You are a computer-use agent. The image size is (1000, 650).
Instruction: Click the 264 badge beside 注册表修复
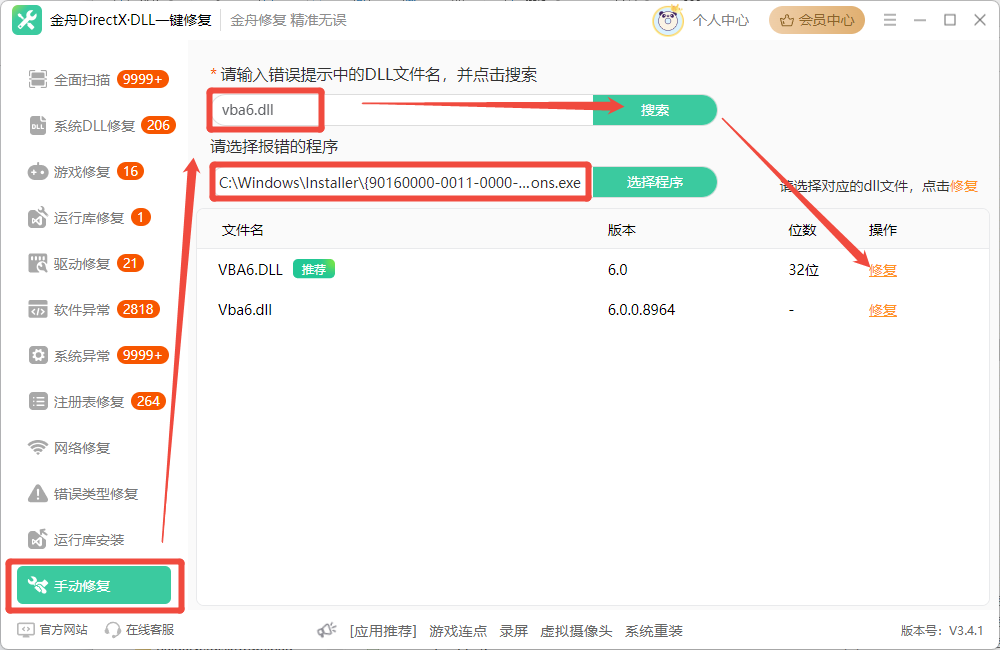tap(148, 401)
